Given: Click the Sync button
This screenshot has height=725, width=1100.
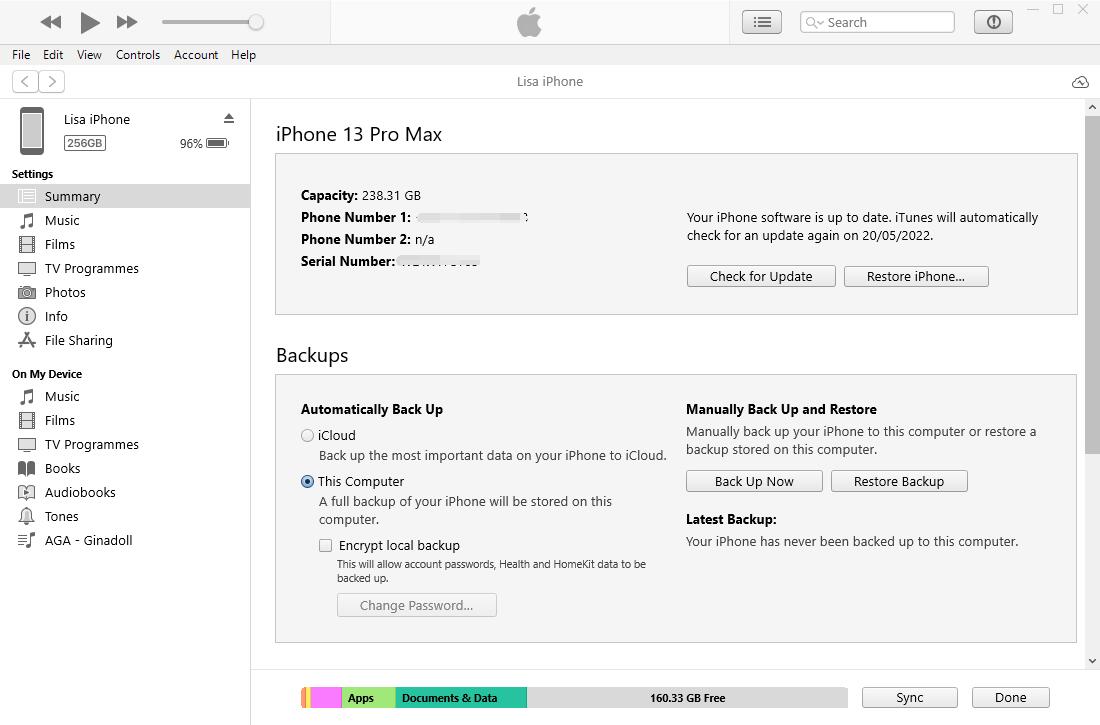Looking at the screenshot, I should (x=909, y=698).
